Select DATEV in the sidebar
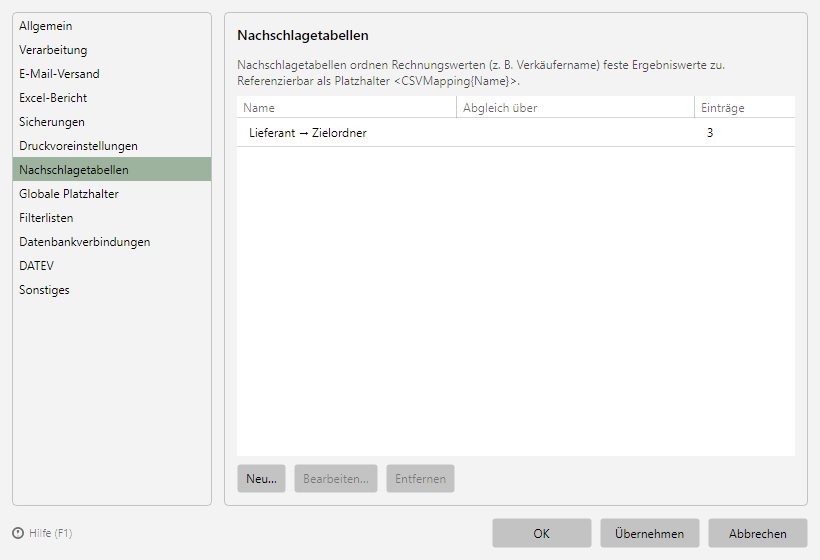Image resolution: width=820 pixels, height=560 pixels. (x=112, y=266)
